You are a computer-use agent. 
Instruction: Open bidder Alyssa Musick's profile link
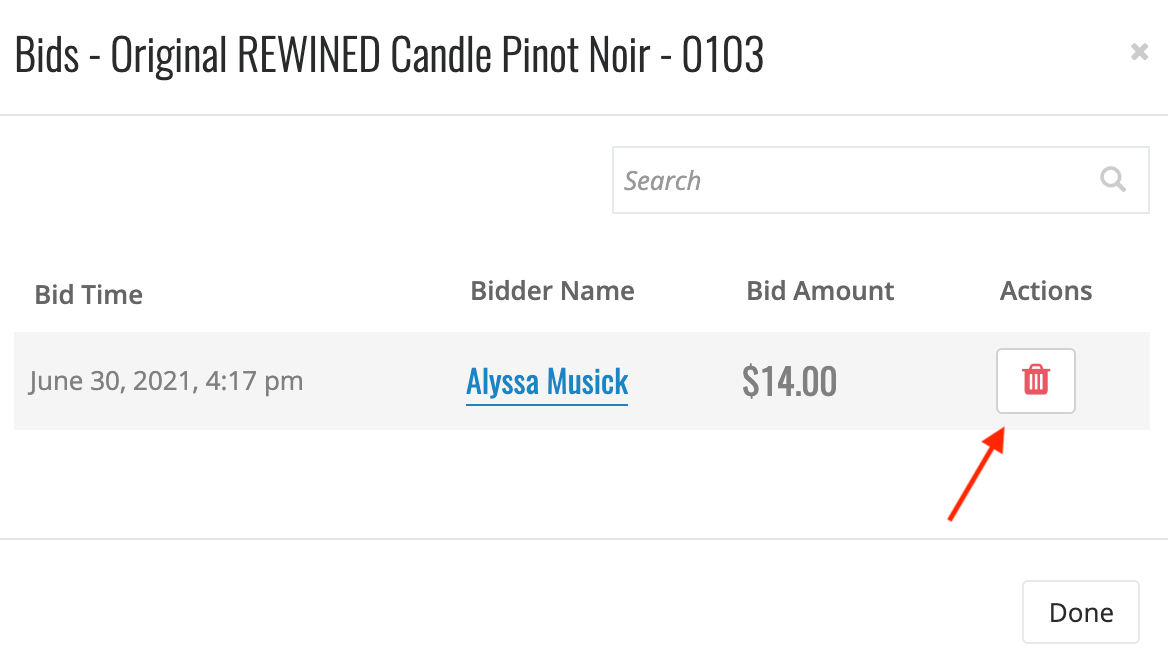pyautogui.click(x=547, y=382)
